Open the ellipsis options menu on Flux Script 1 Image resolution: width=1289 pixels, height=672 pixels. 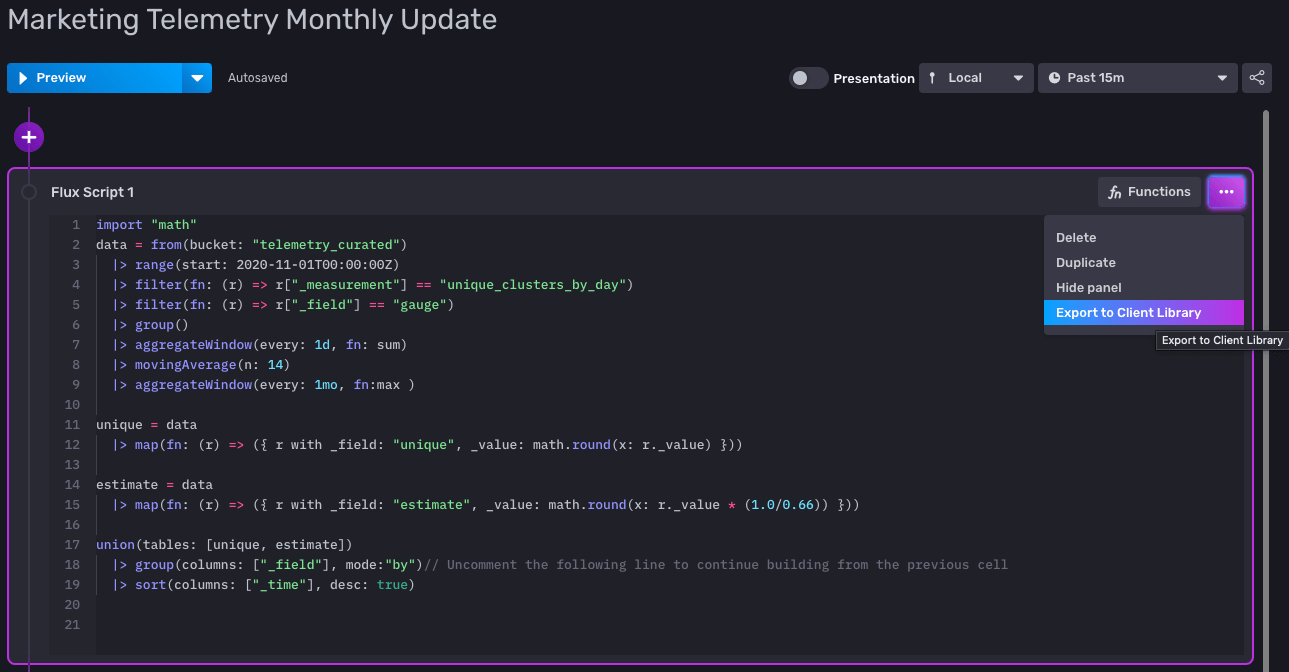1226,192
